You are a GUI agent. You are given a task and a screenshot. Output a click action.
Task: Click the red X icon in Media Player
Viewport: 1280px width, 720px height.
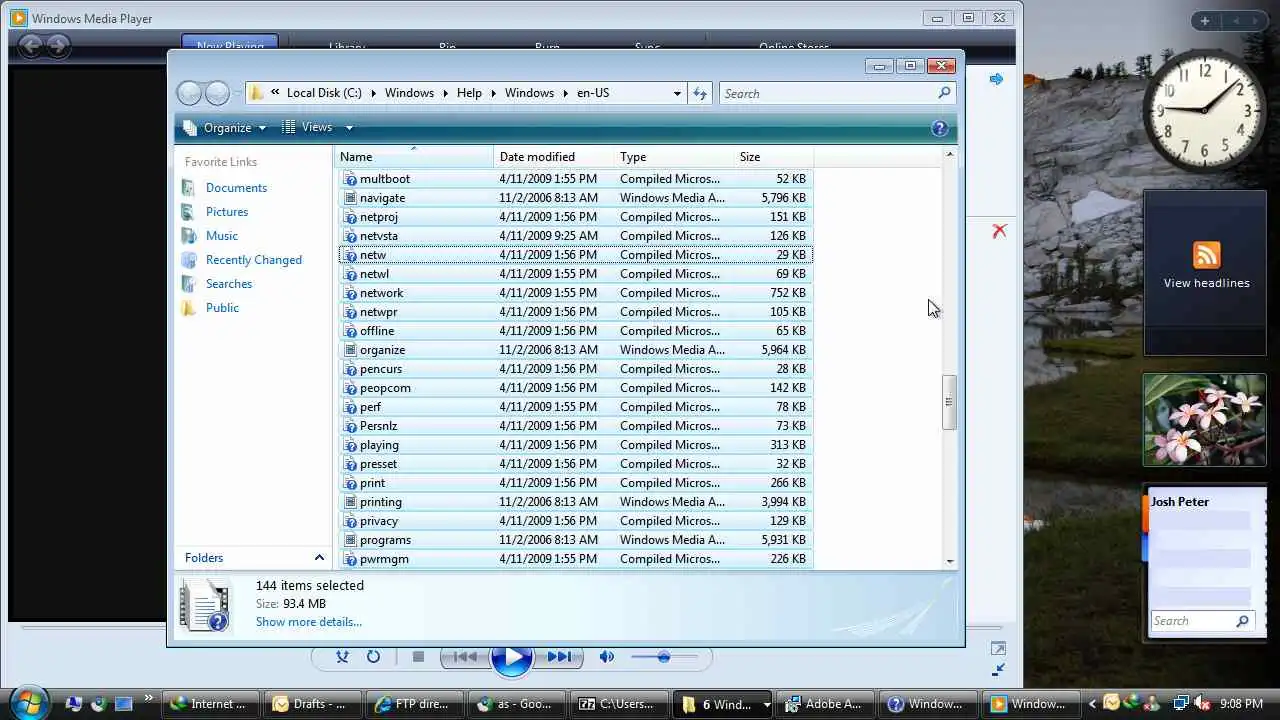point(999,231)
